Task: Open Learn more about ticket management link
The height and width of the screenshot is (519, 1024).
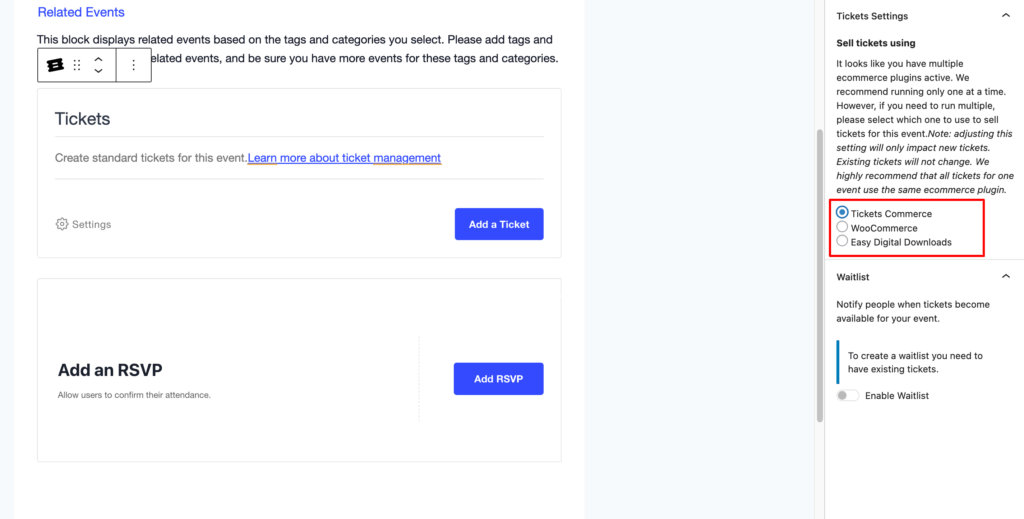Action: (344, 158)
